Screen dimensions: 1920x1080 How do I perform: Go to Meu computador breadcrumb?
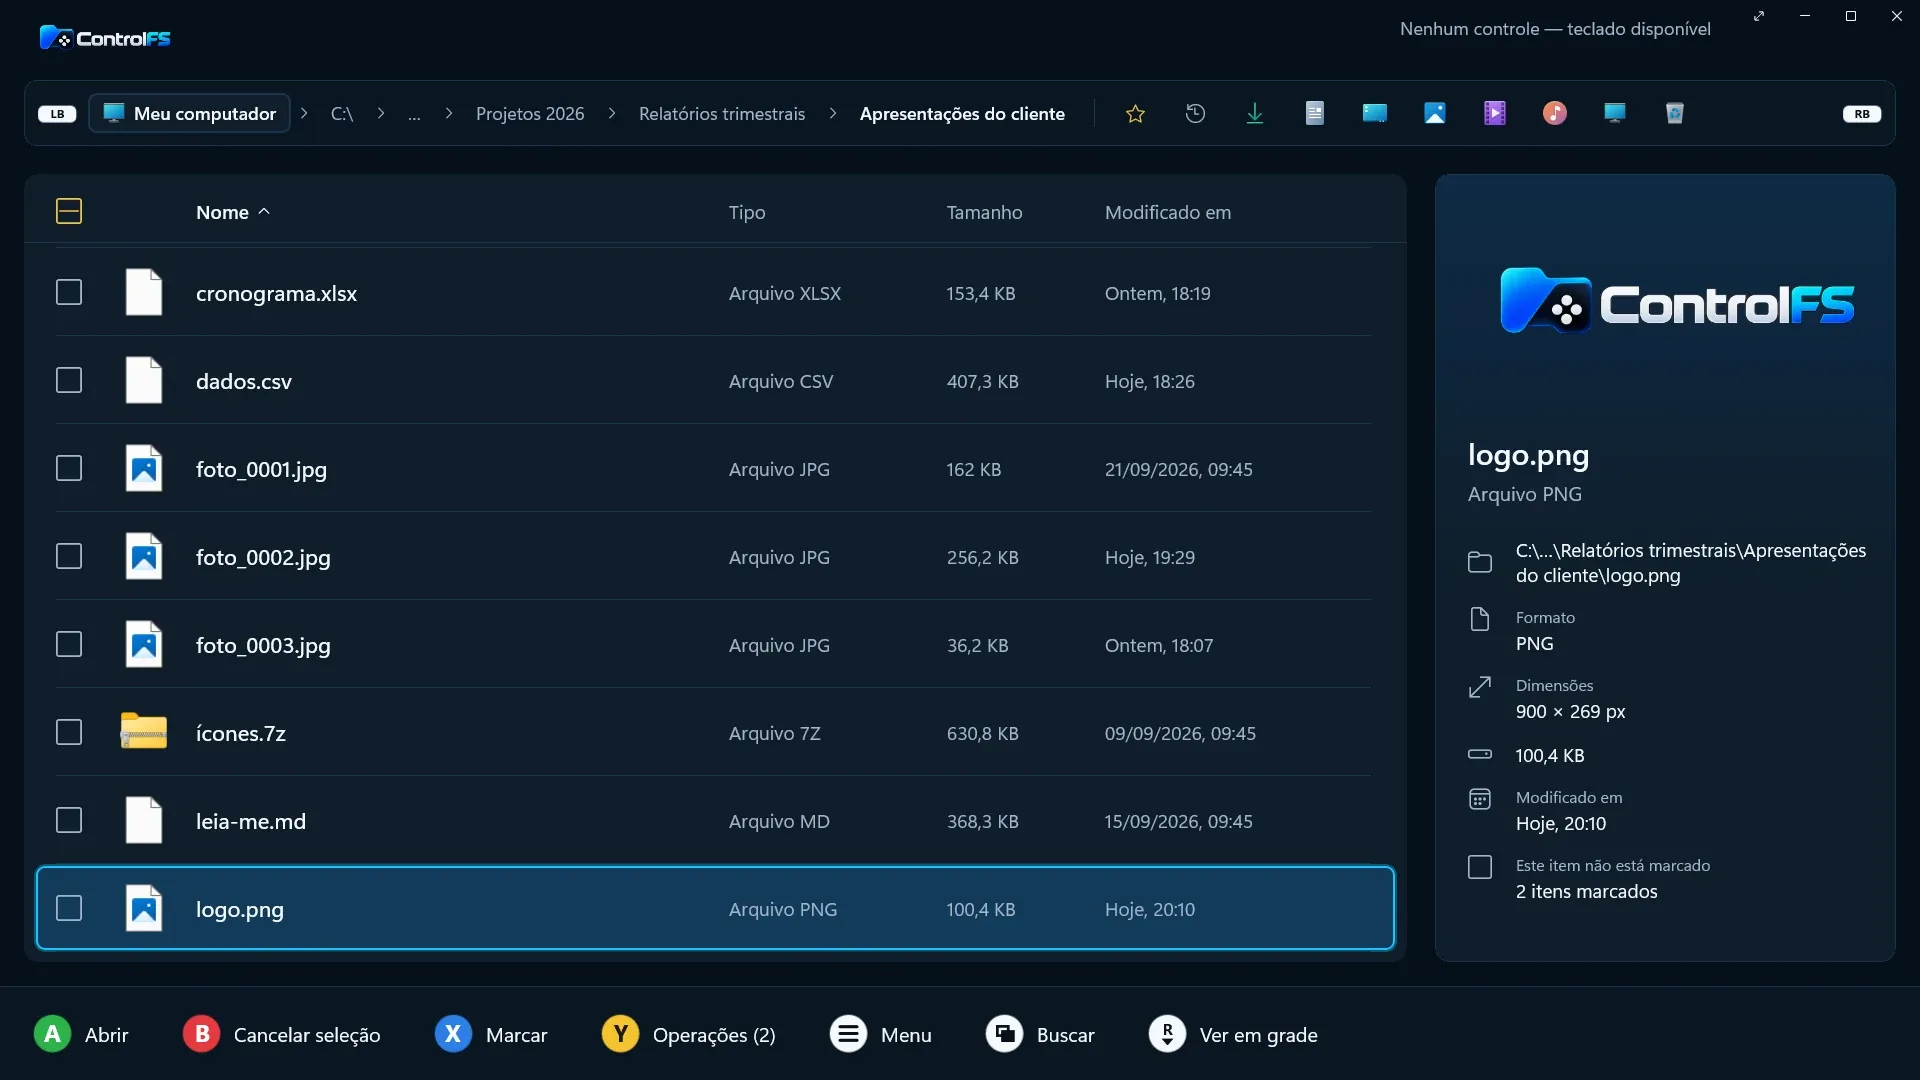point(190,113)
